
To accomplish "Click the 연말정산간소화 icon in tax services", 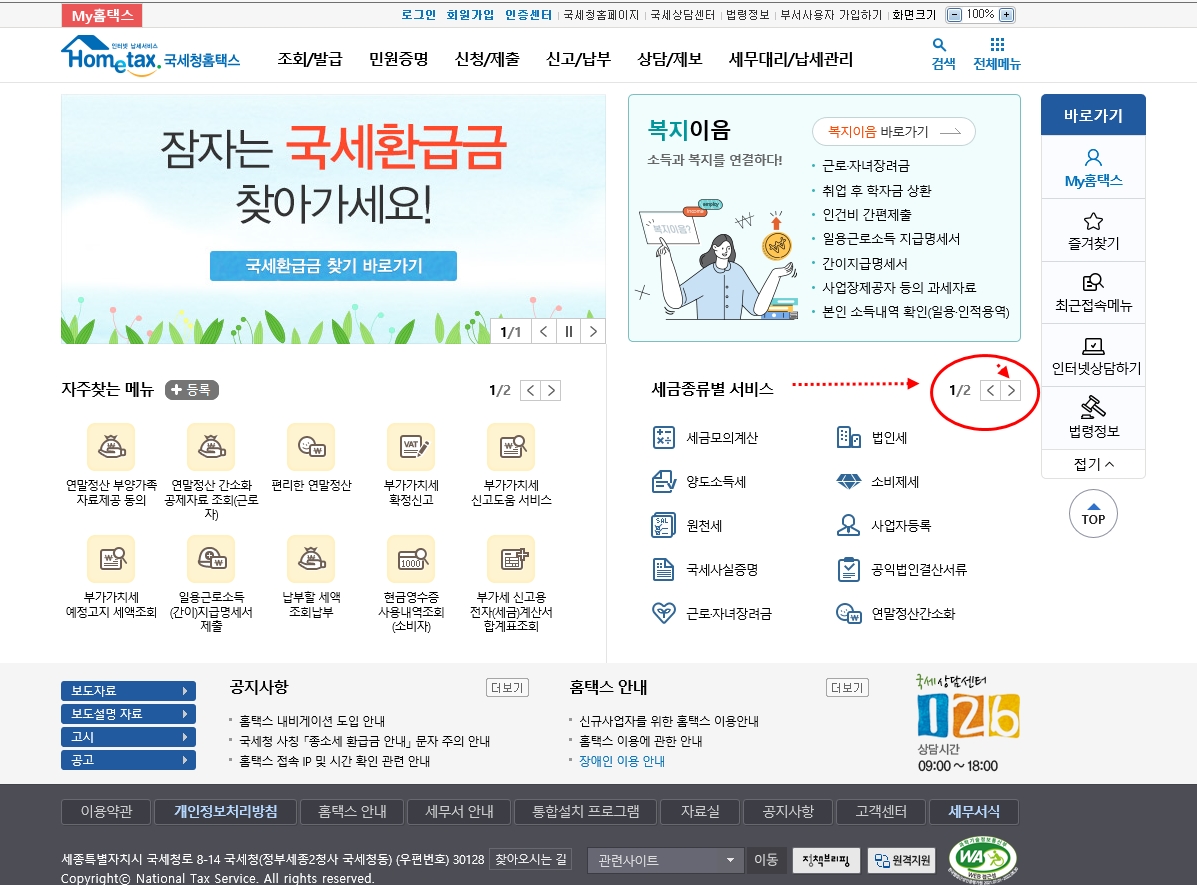I will [849, 613].
